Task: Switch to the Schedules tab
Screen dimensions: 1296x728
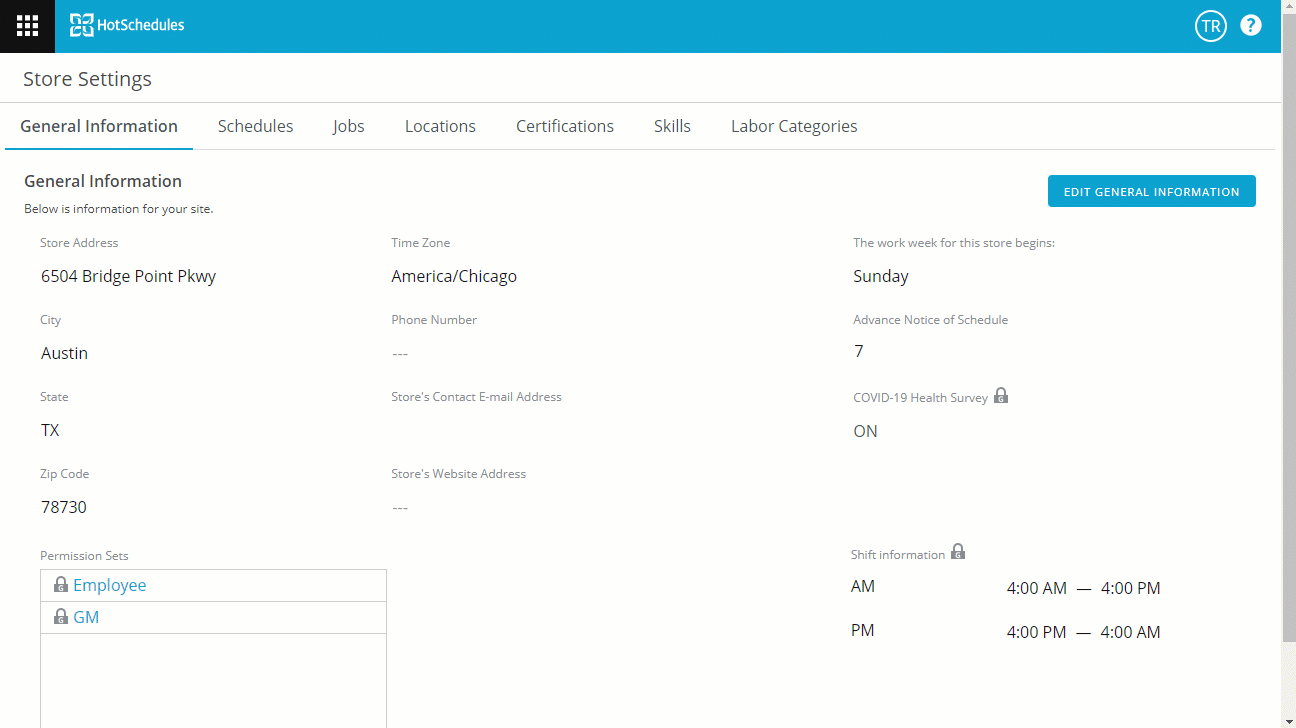Action: tap(255, 126)
